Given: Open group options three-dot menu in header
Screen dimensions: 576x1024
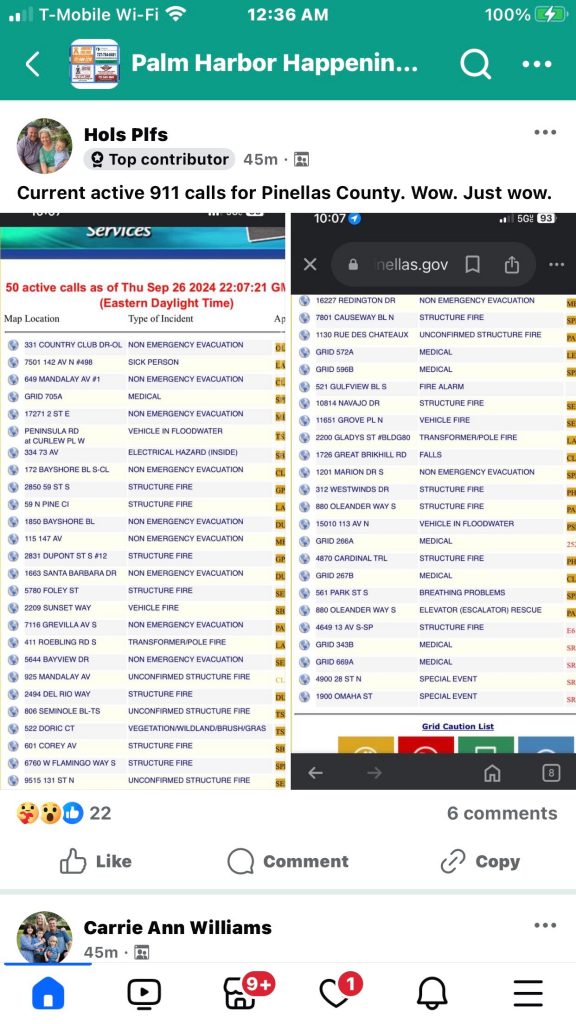Looking at the screenshot, I should tap(537, 64).
